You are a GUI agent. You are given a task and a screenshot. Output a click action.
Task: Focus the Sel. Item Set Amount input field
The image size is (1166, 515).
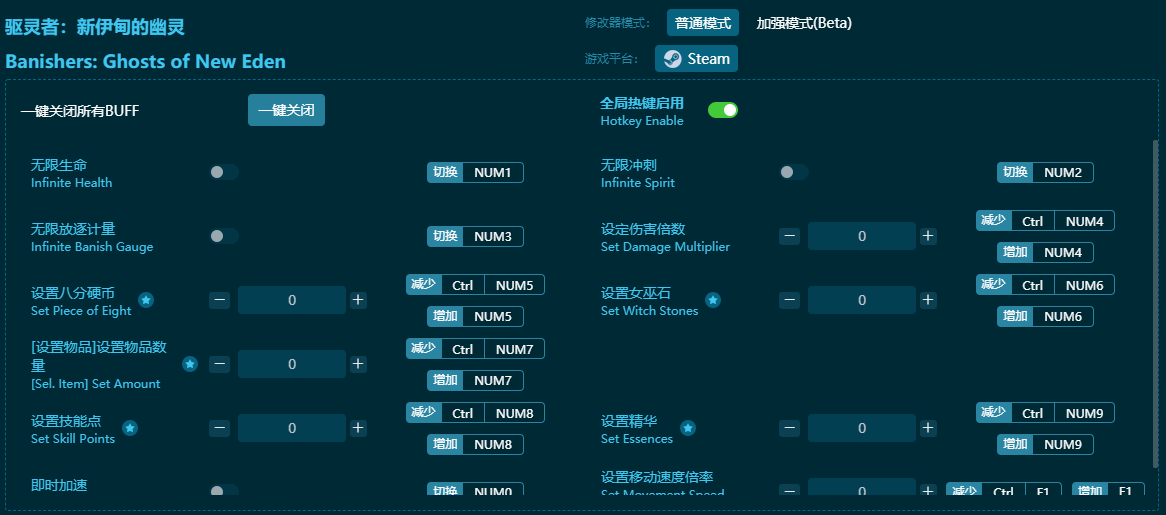tap(292, 364)
